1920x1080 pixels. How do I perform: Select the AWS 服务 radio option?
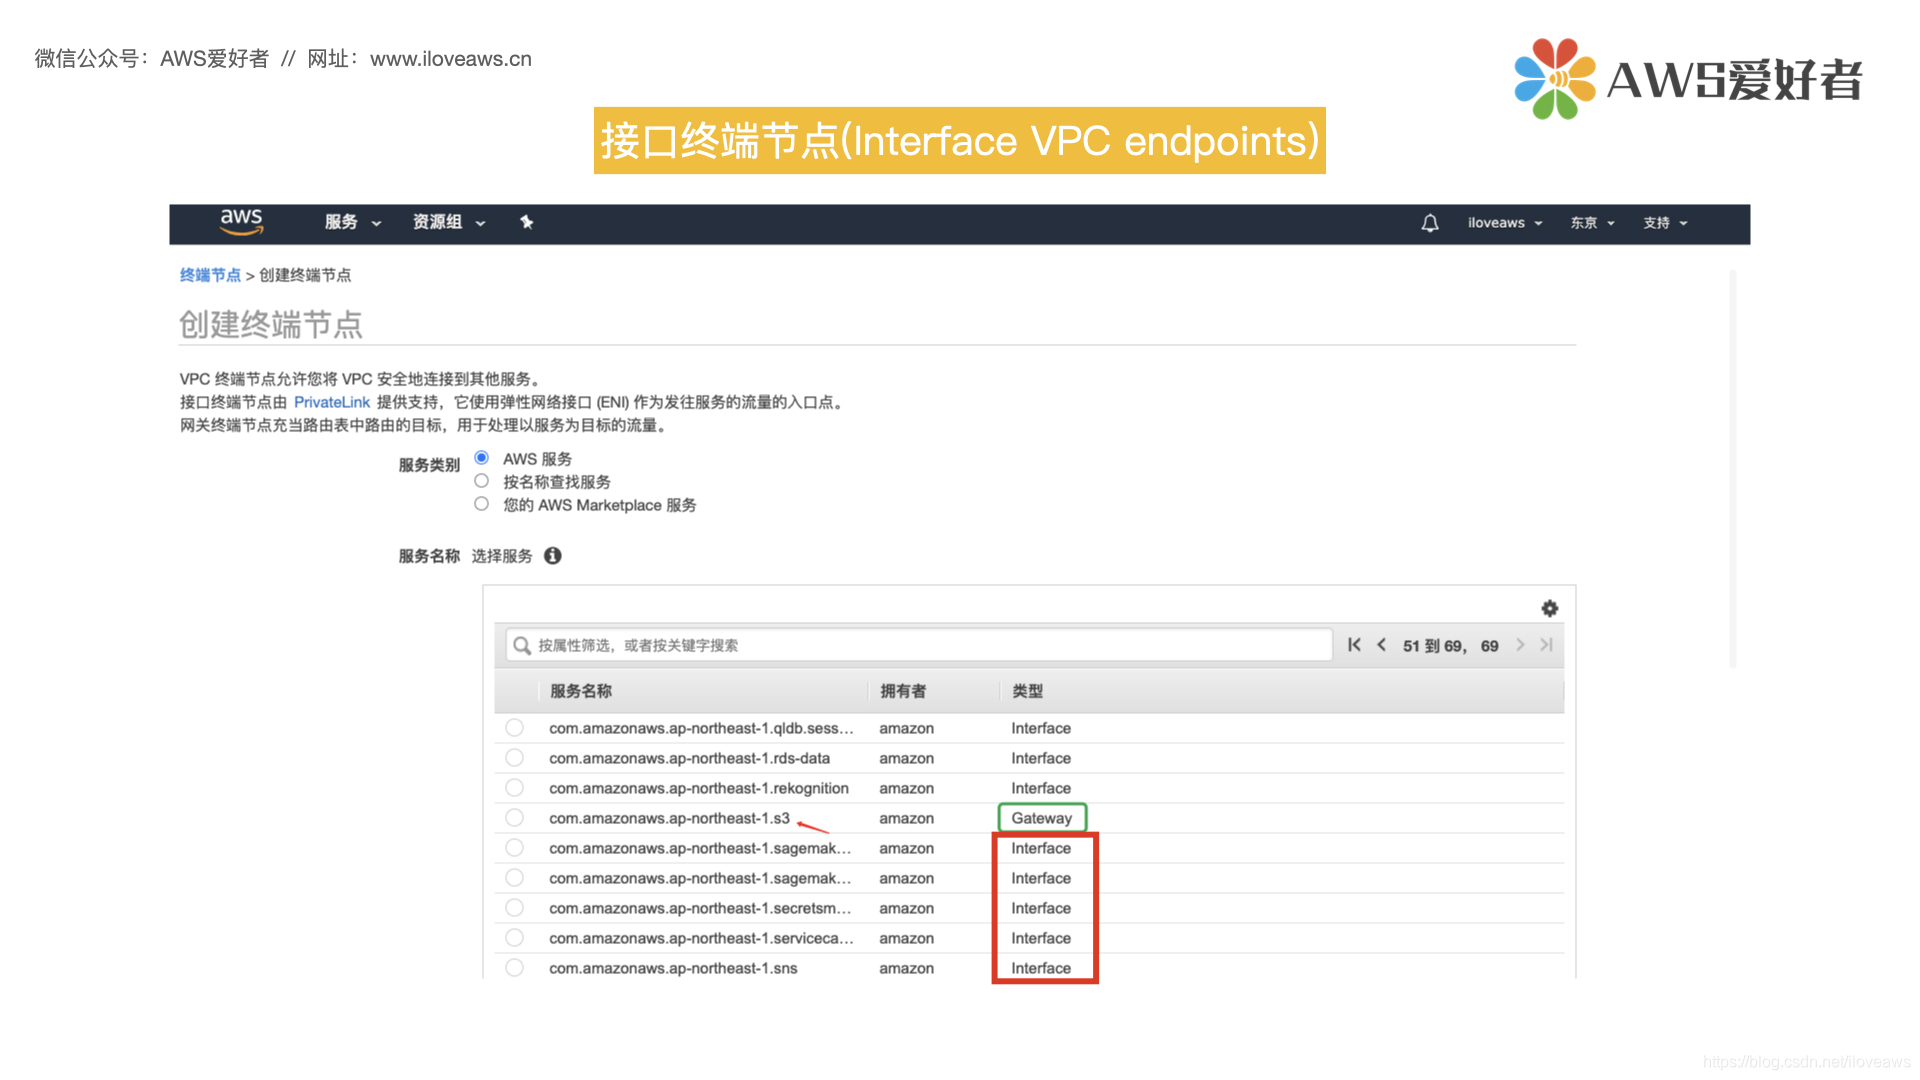click(x=482, y=458)
